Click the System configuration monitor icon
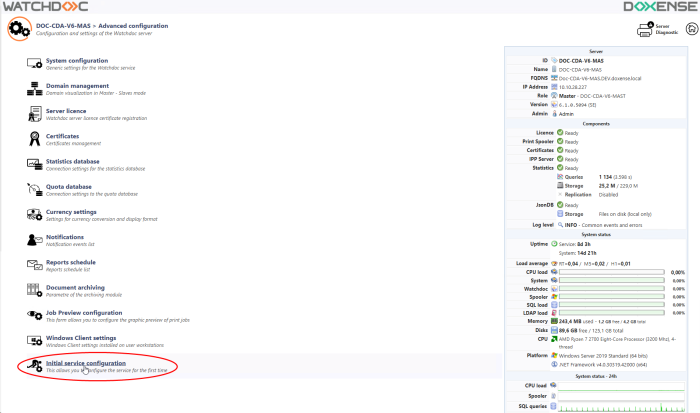 33,64
